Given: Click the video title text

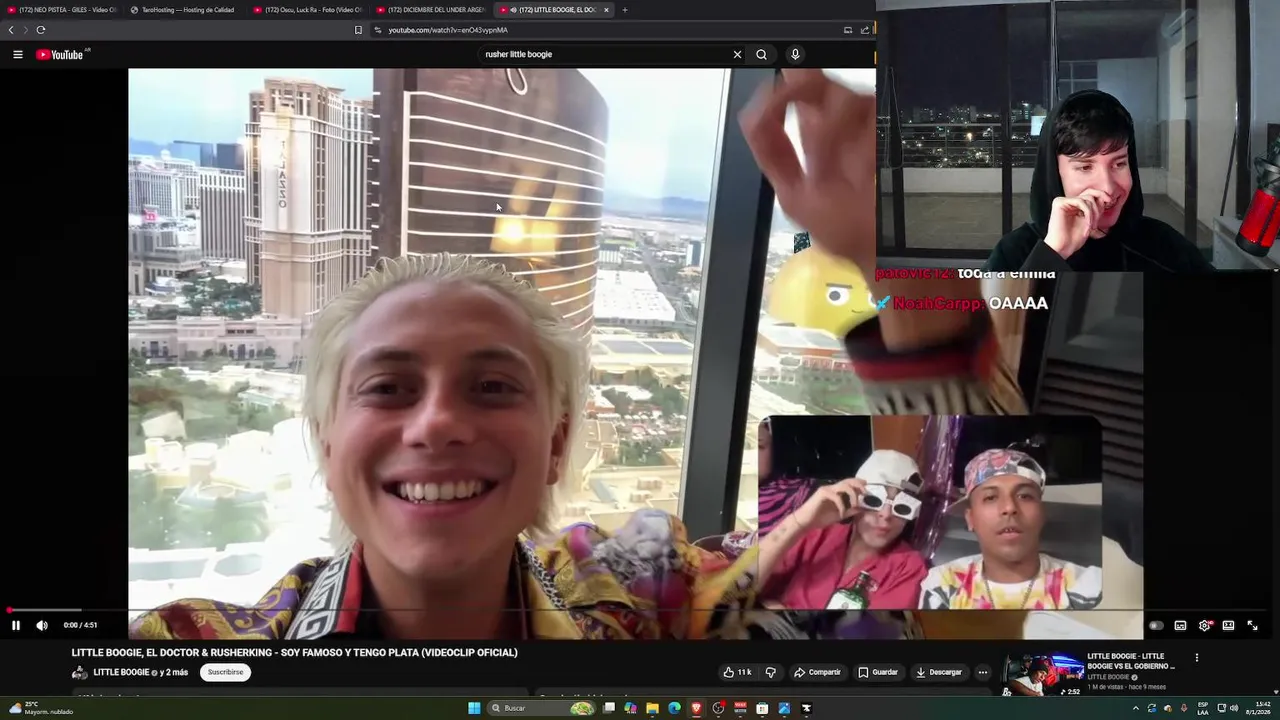Looking at the screenshot, I should click(294, 652).
